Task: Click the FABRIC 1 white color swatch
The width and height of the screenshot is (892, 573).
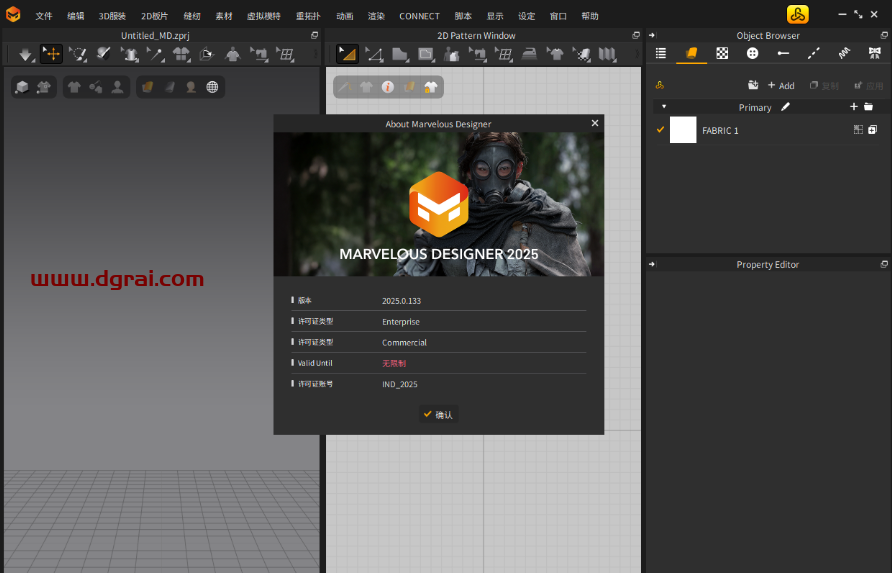Action: 683,130
